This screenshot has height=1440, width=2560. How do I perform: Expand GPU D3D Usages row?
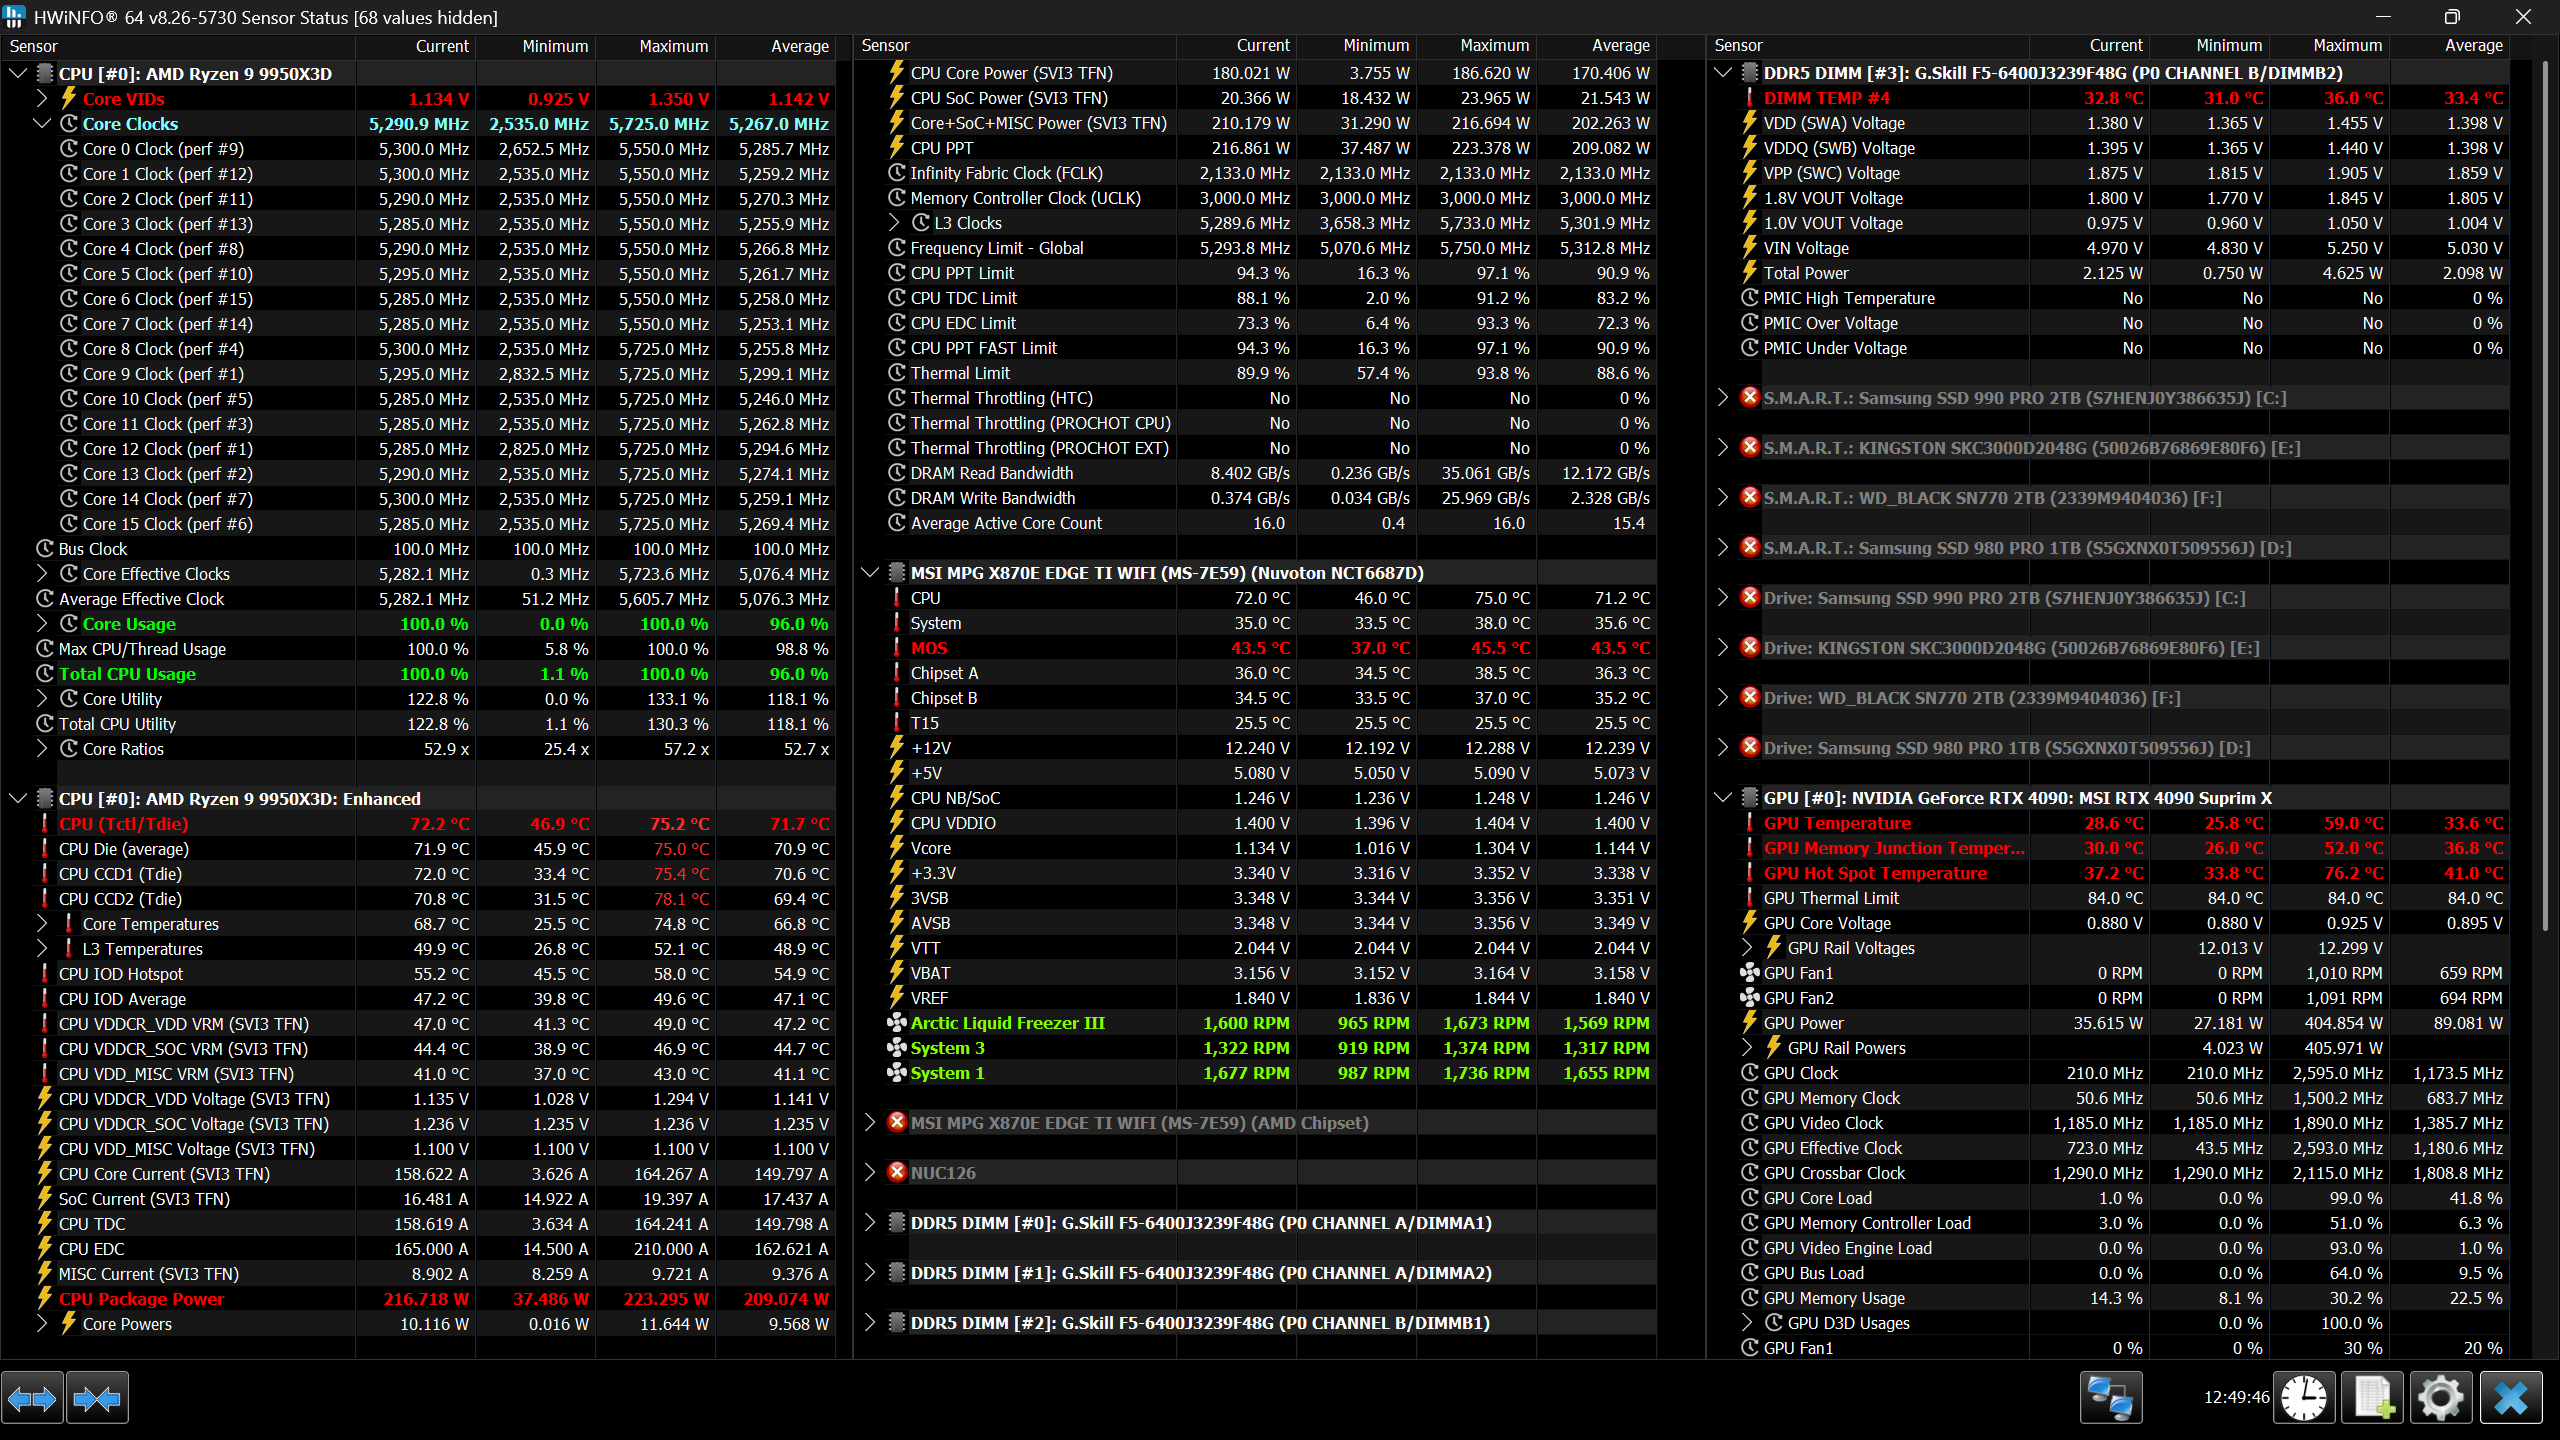[x=1747, y=1322]
